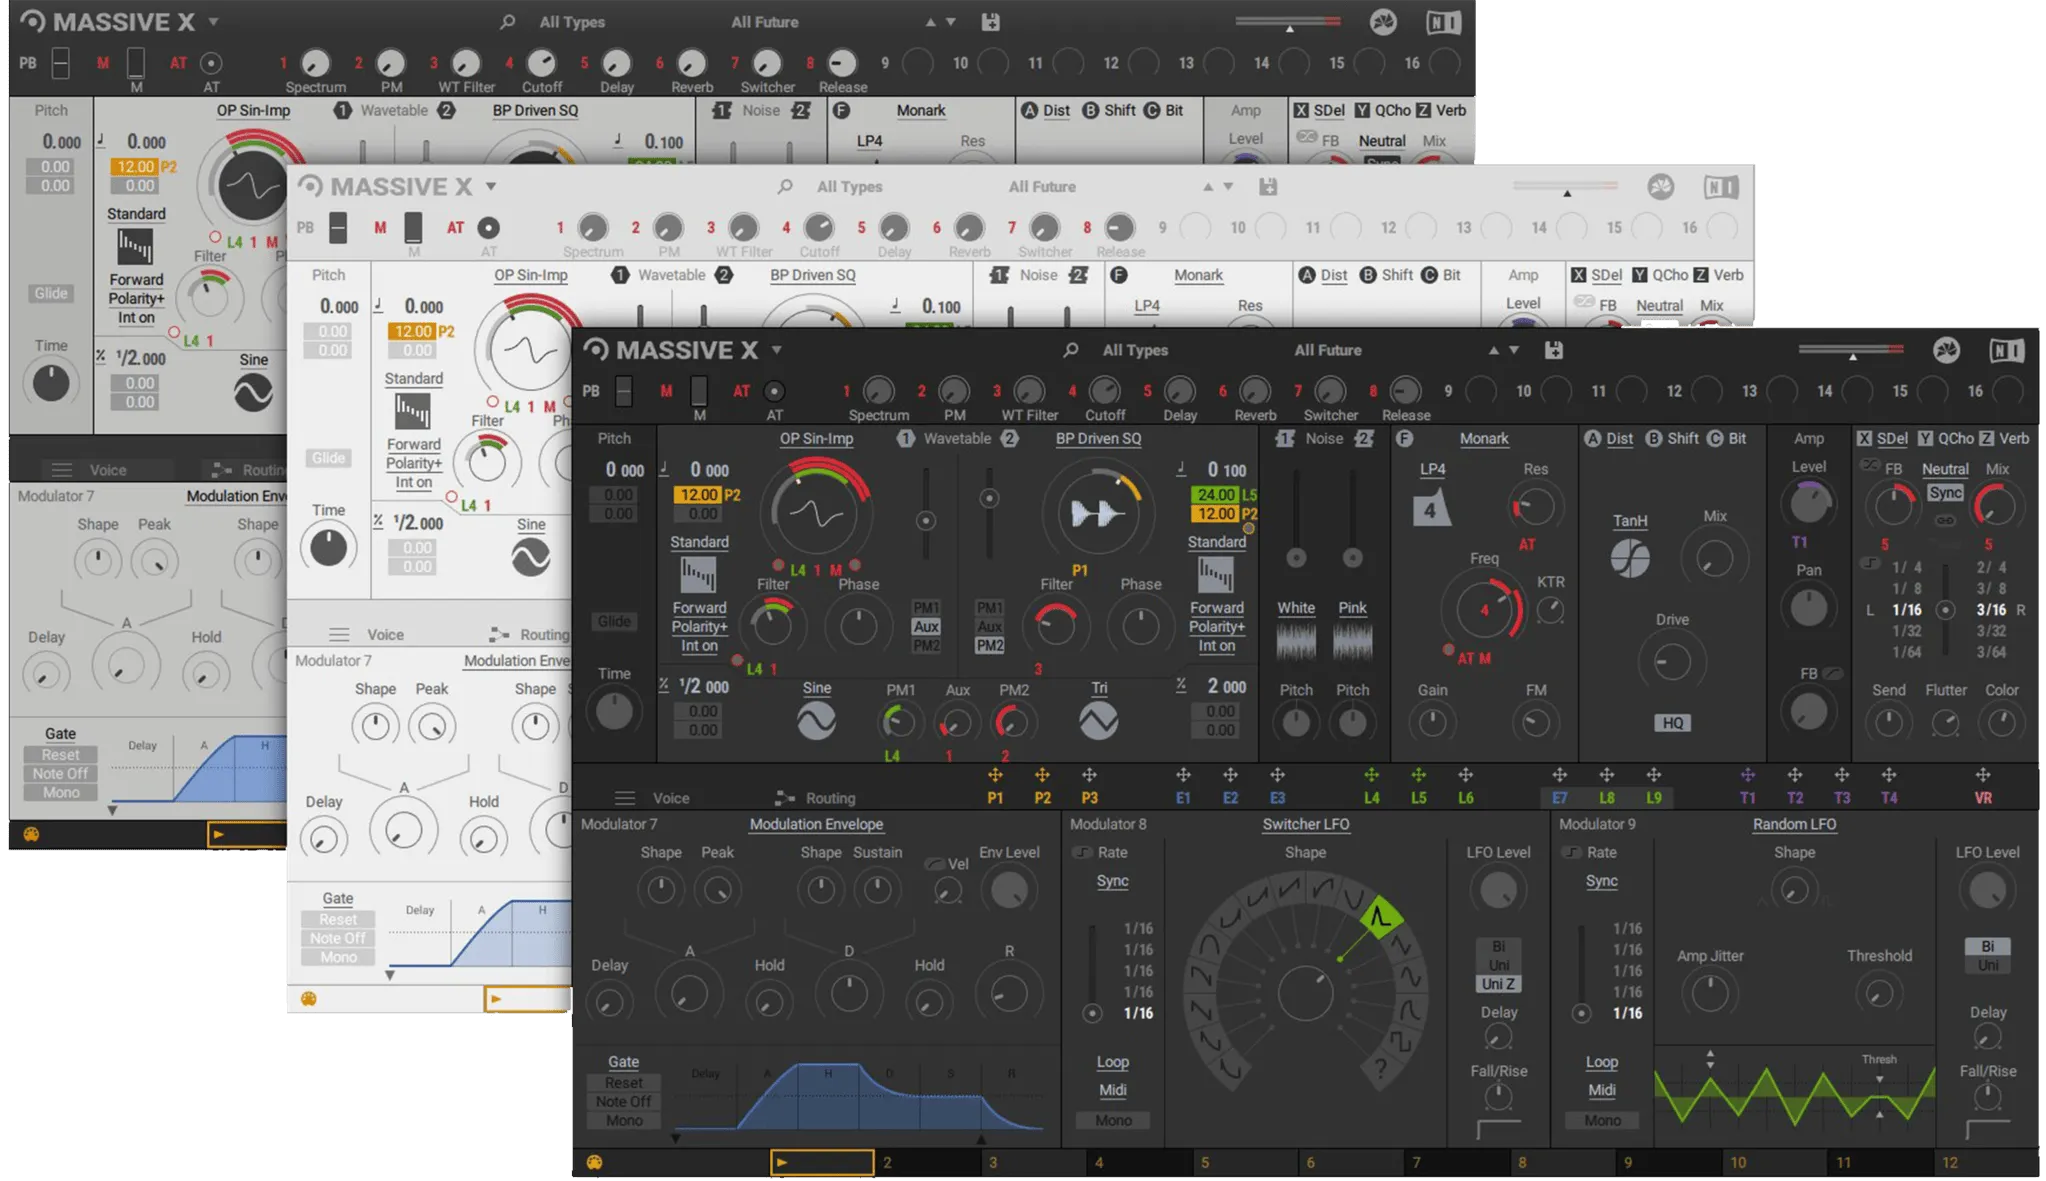Select the highlighted green LFO shape segment
The image size is (2046, 1181).
[x=1380, y=915]
